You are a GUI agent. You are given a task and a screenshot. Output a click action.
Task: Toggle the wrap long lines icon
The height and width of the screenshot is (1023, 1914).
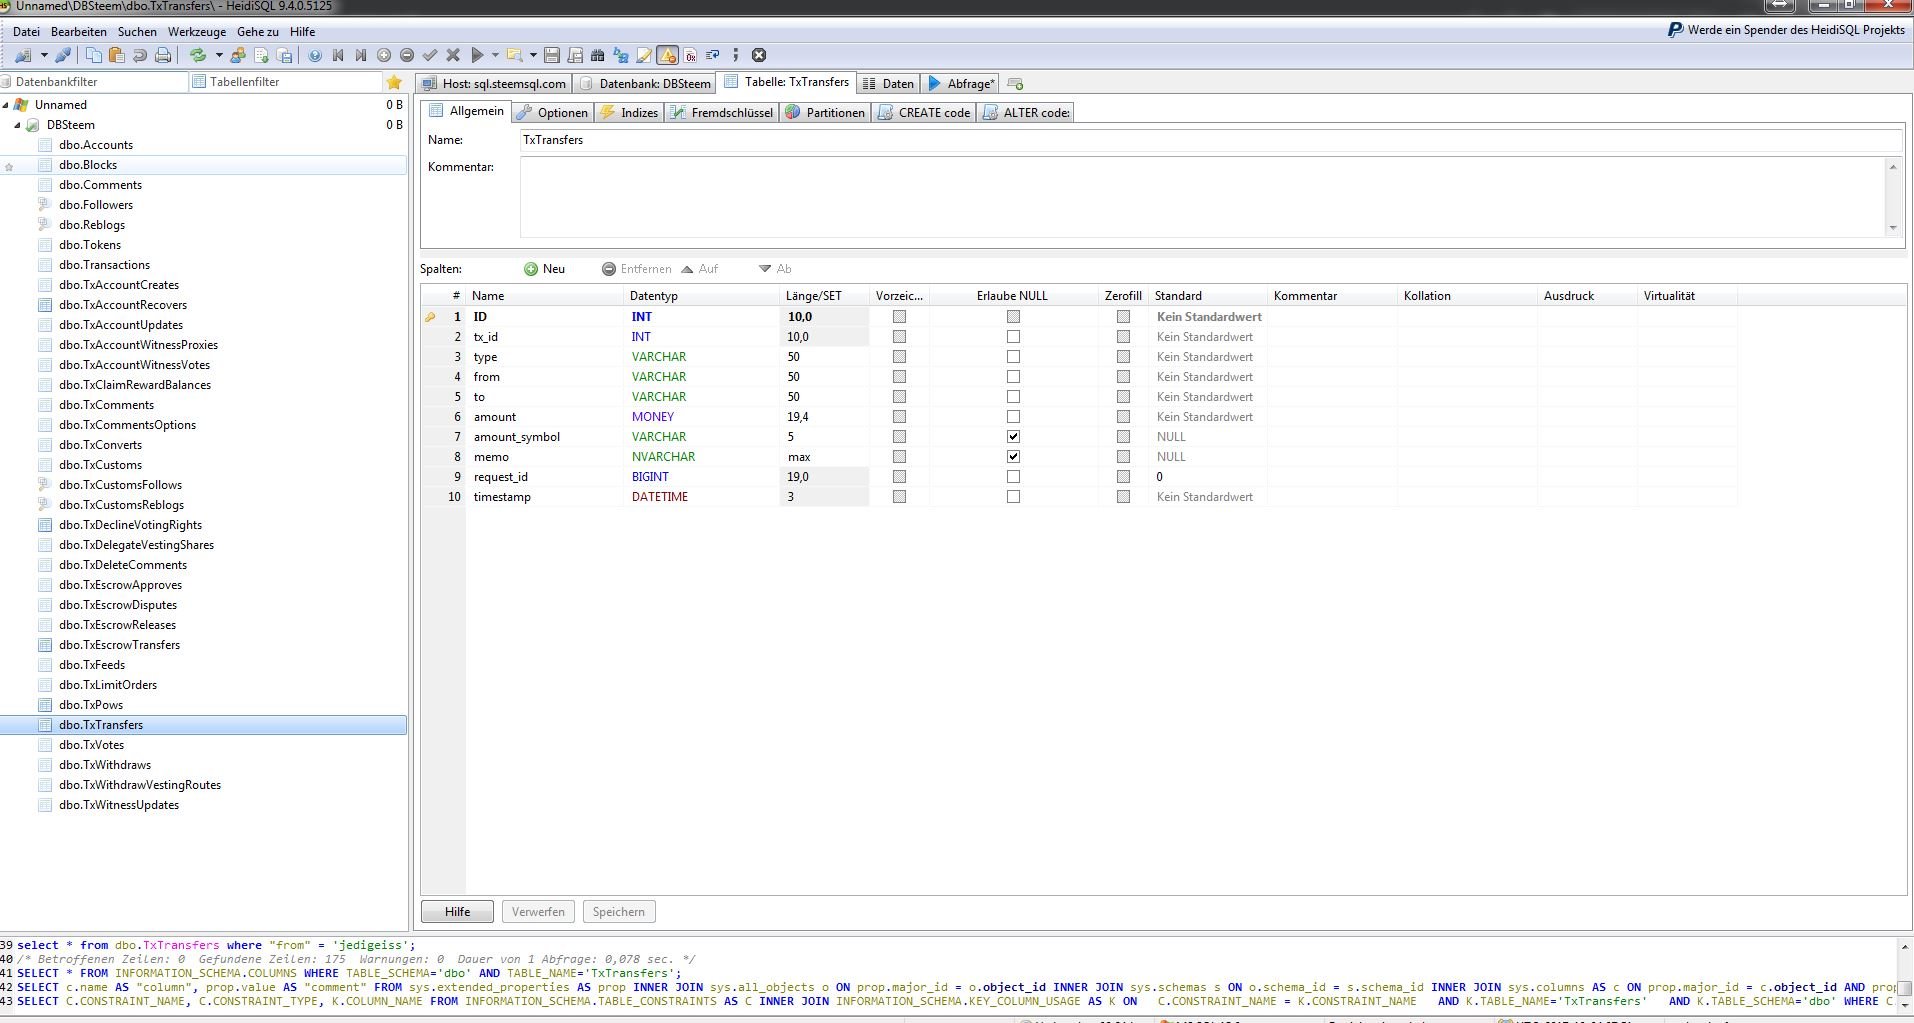[x=713, y=55]
